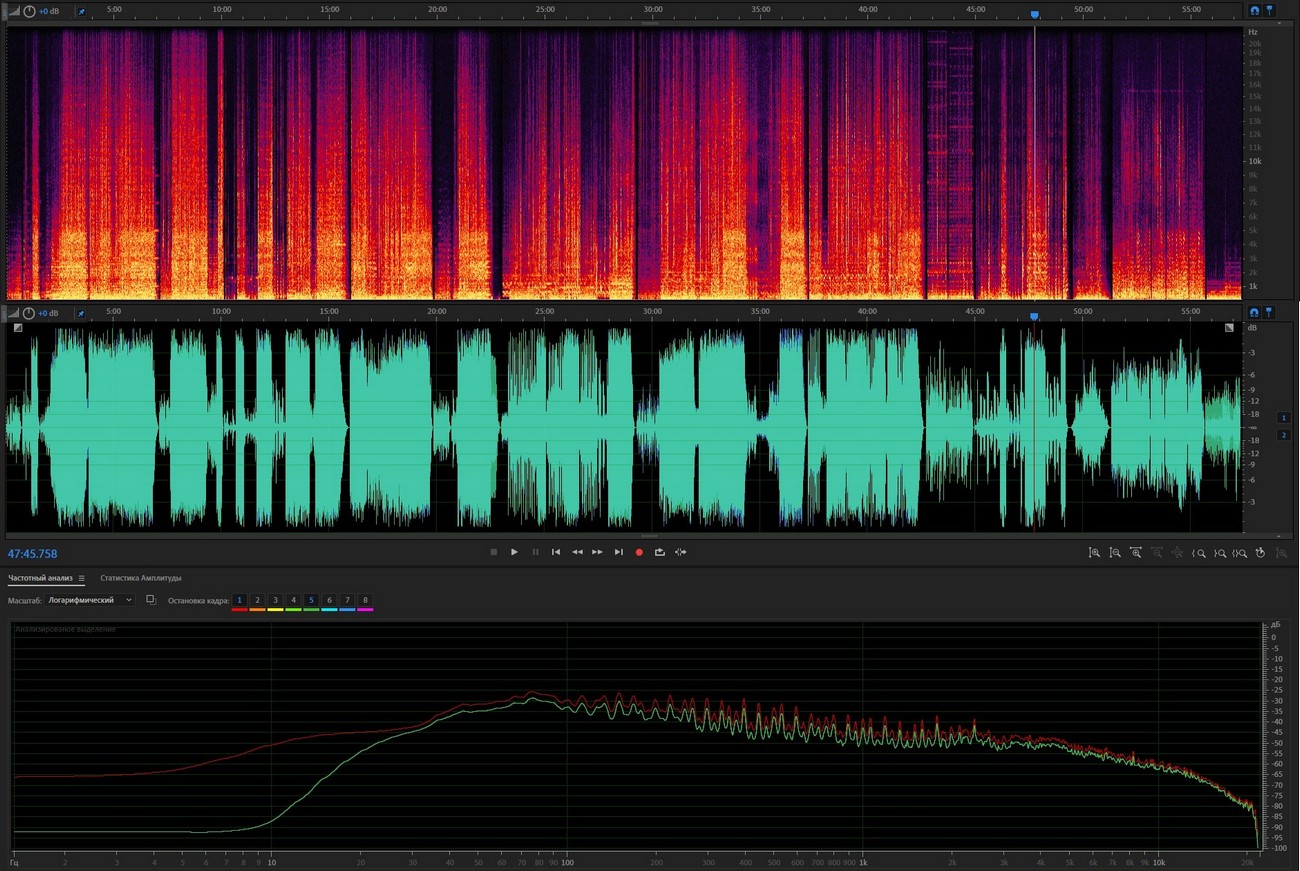This screenshot has width=1300, height=871.
Task: Click the current time display 47:45.758
Action: click(33, 553)
